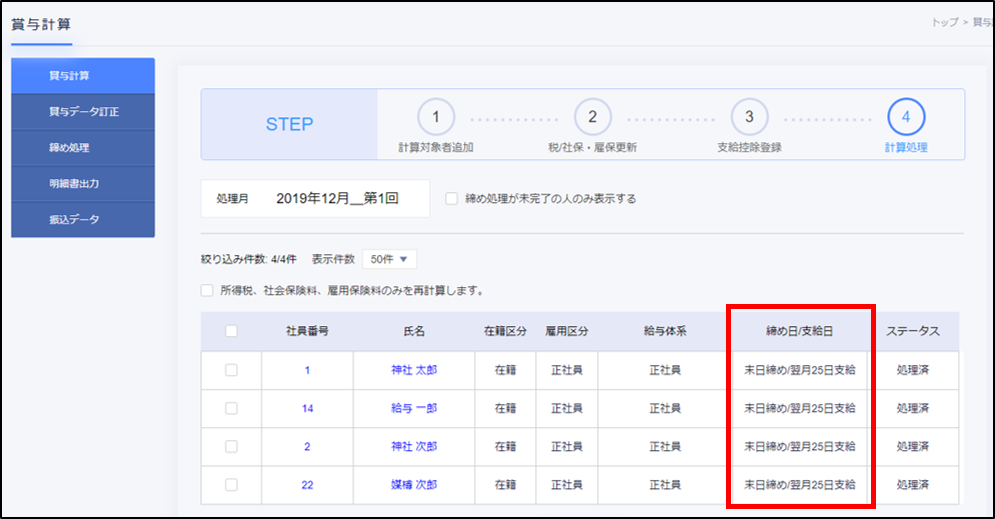The width and height of the screenshot is (995, 519).
Task: Click step 2 circle 税/社保・雇保更新
Action: [x=592, y=117]
